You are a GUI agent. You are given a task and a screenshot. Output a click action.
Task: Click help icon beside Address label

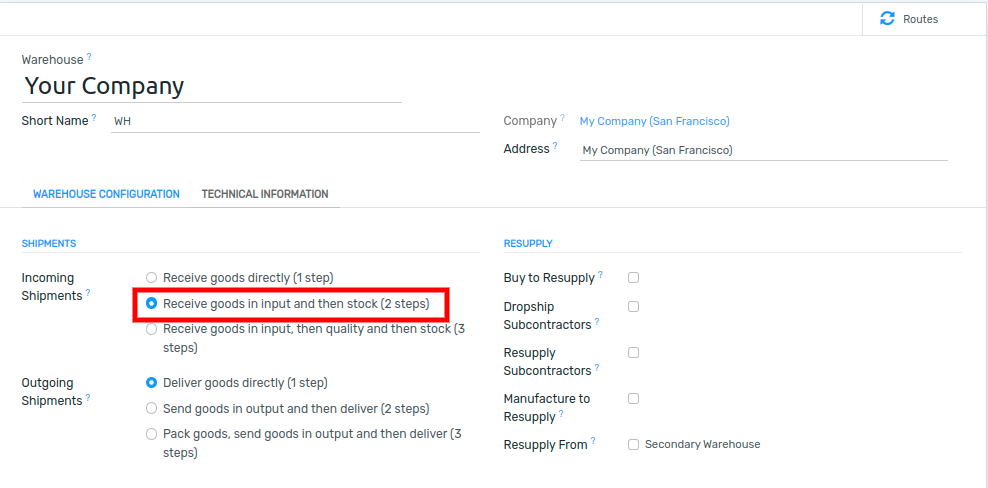tap(555, 146)
